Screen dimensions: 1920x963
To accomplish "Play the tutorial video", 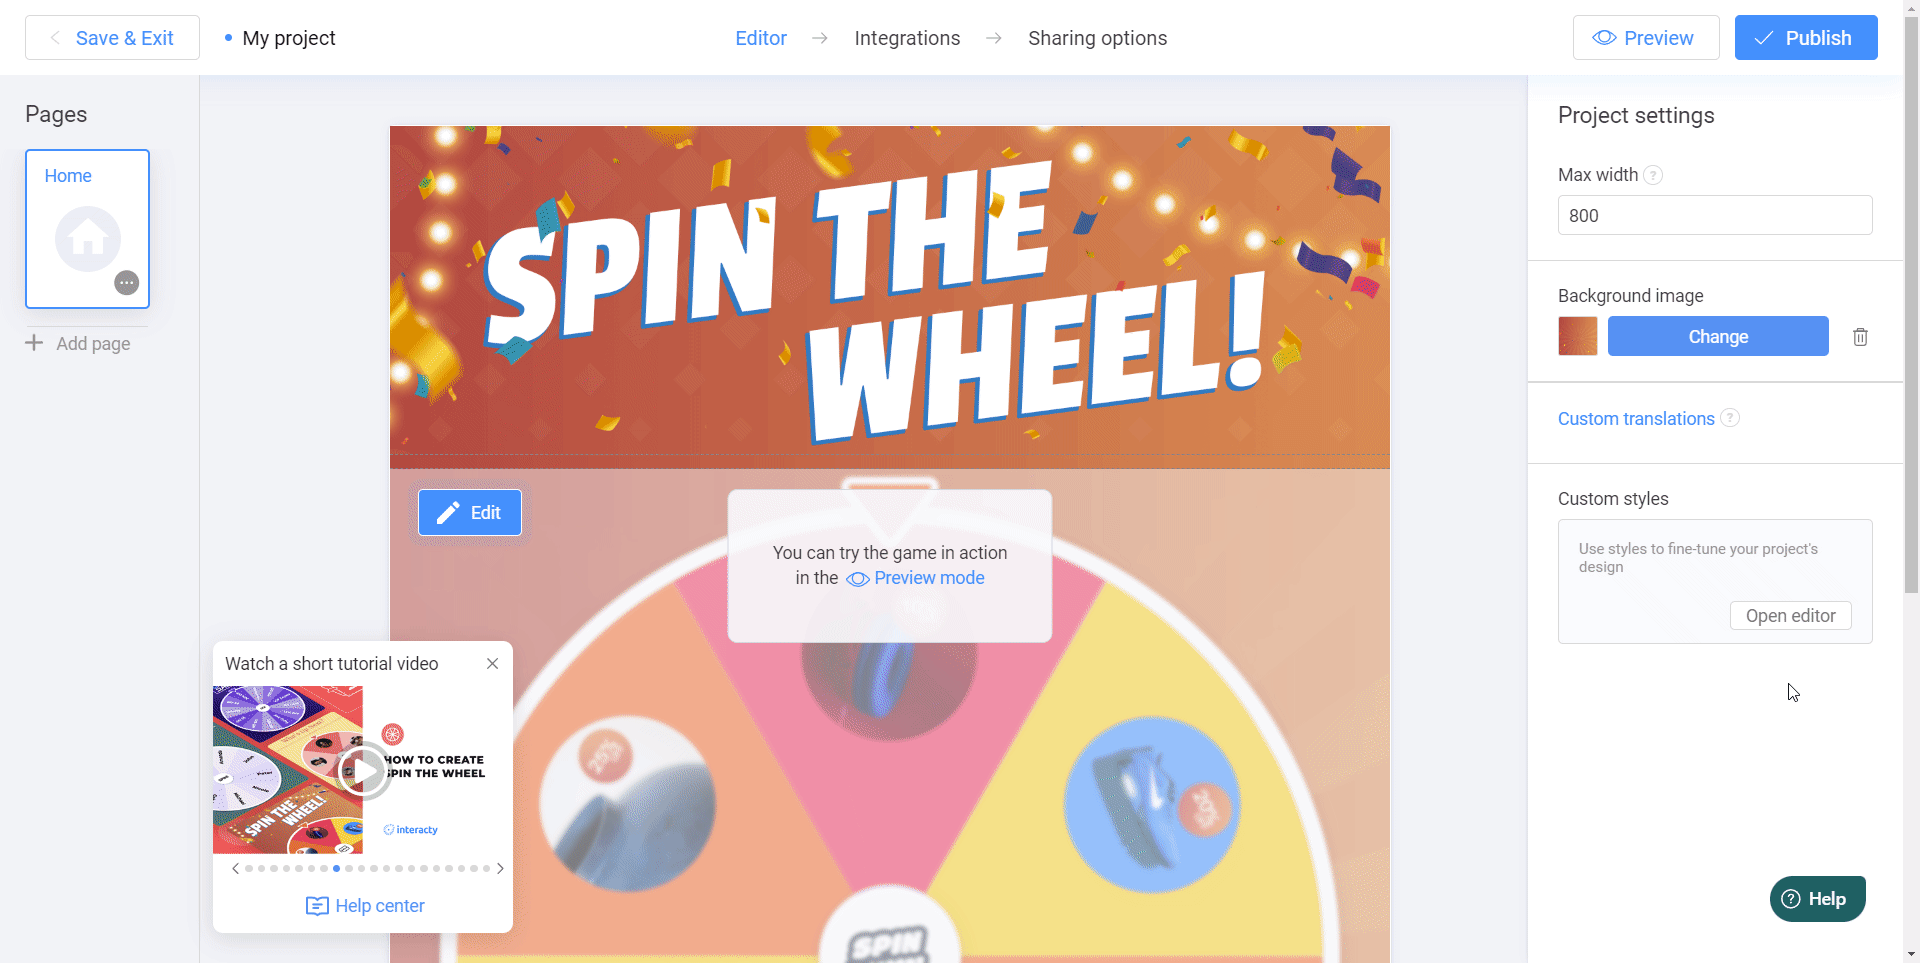I will click(x=363, y=770).
